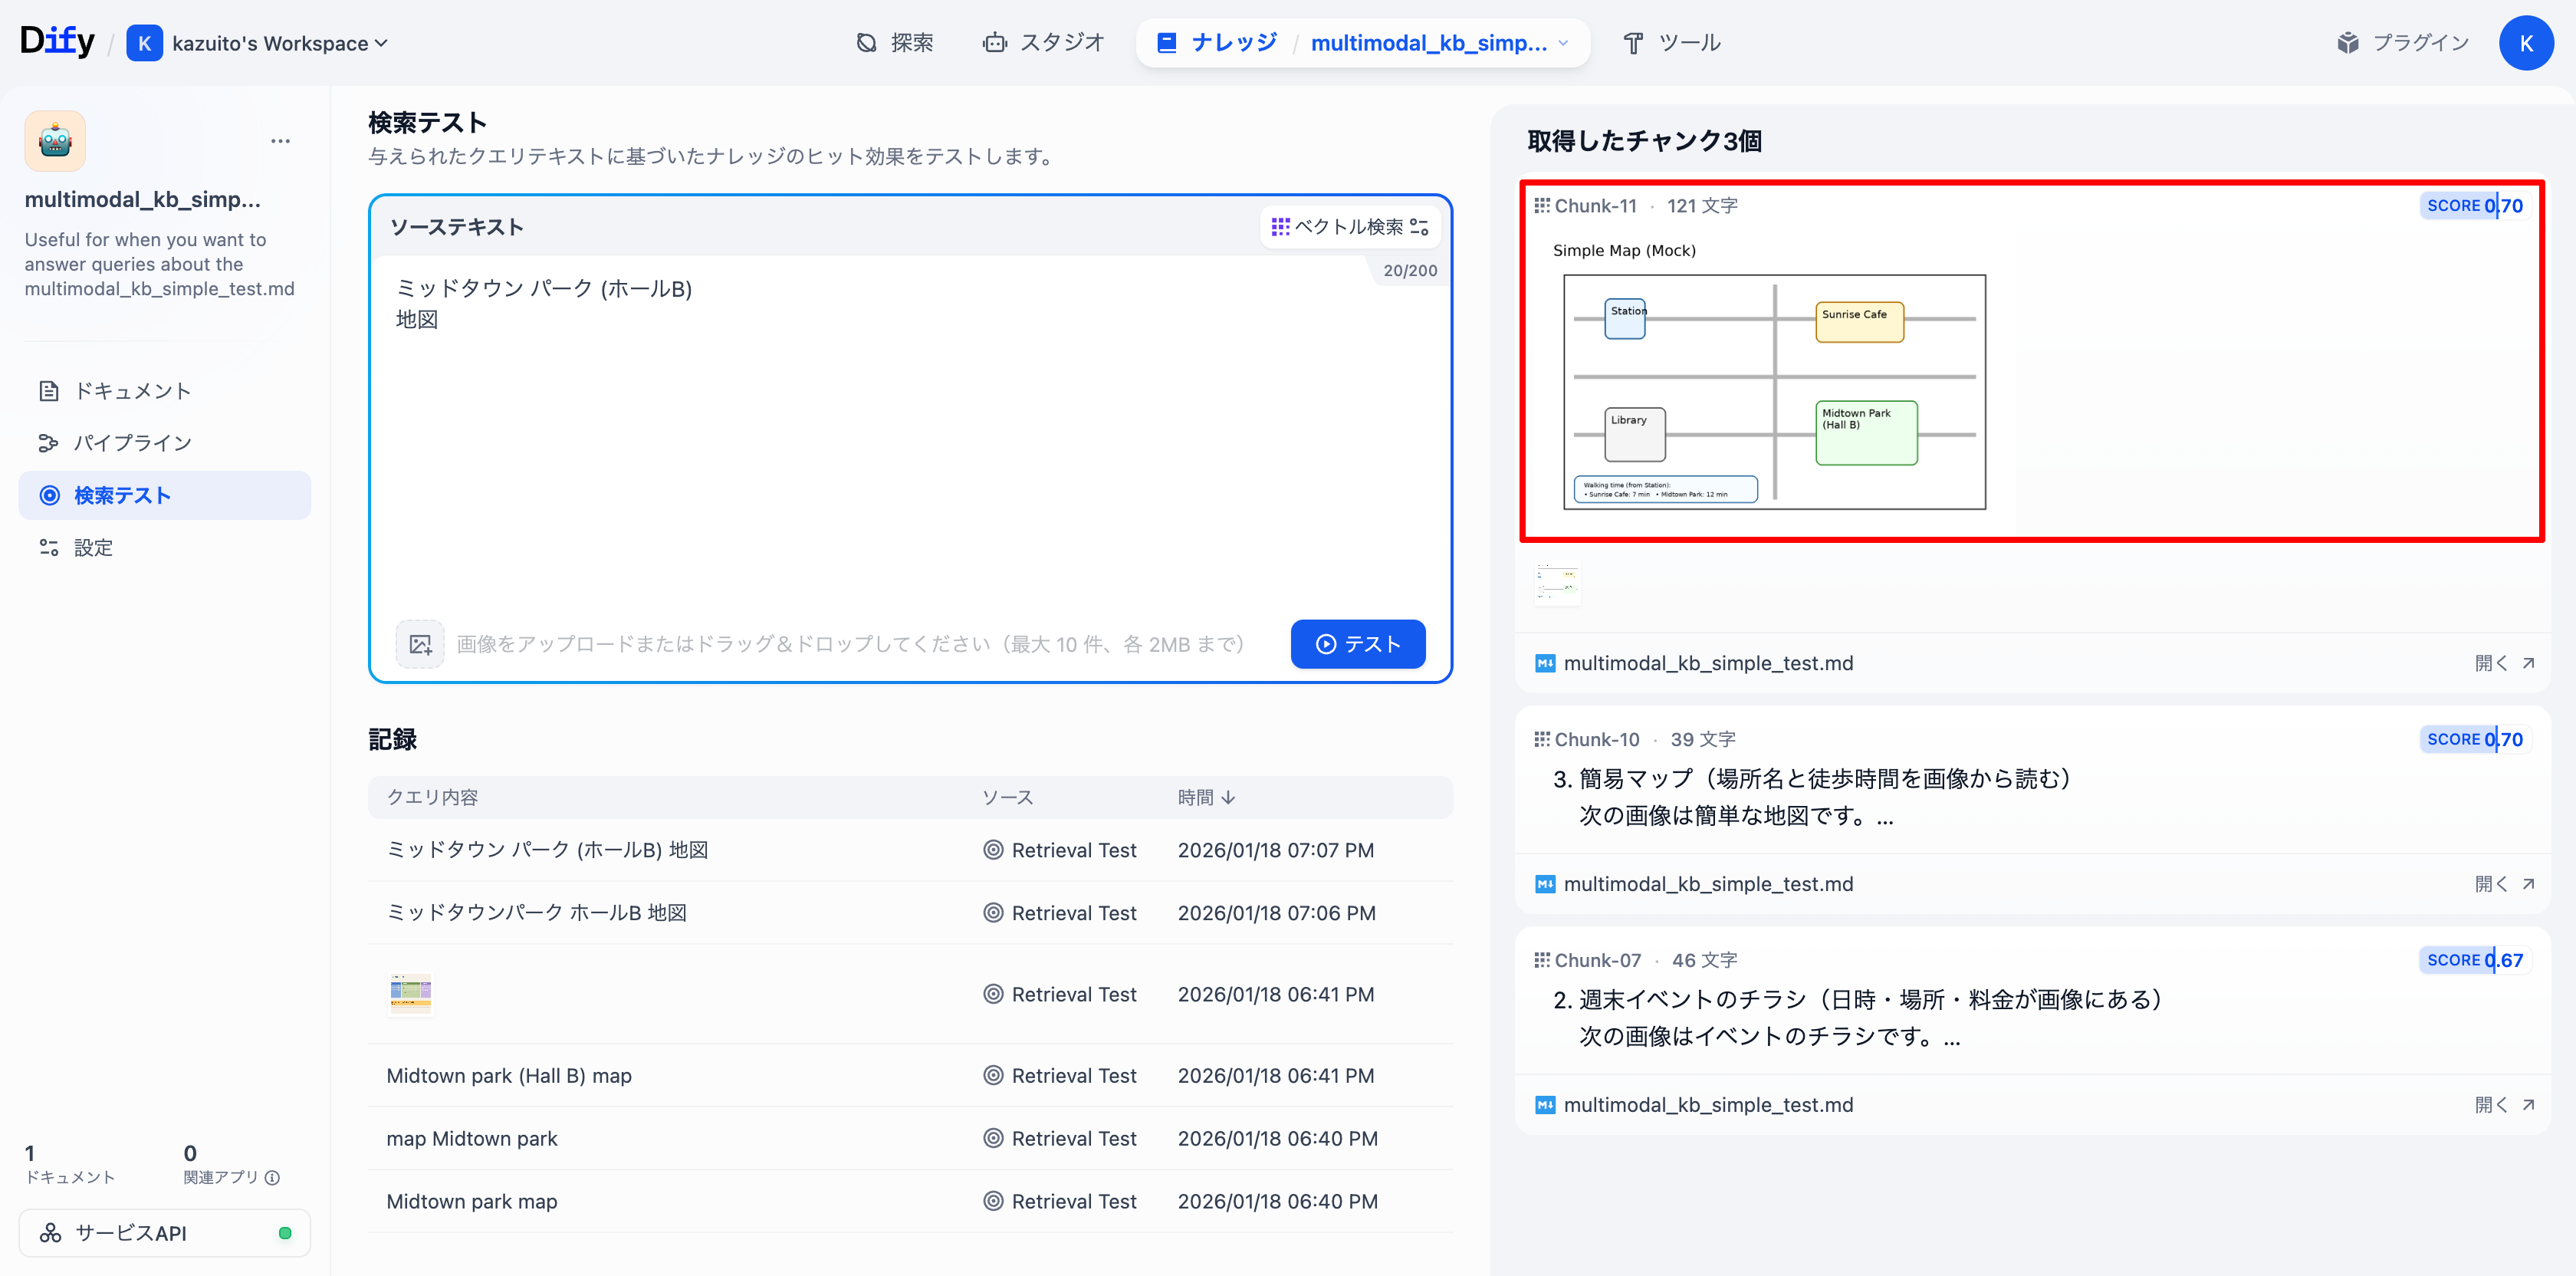This screenshot has width=2576, height=1276.
Task: Click the サービスAPI status indicator
Action: point(285,1233)
